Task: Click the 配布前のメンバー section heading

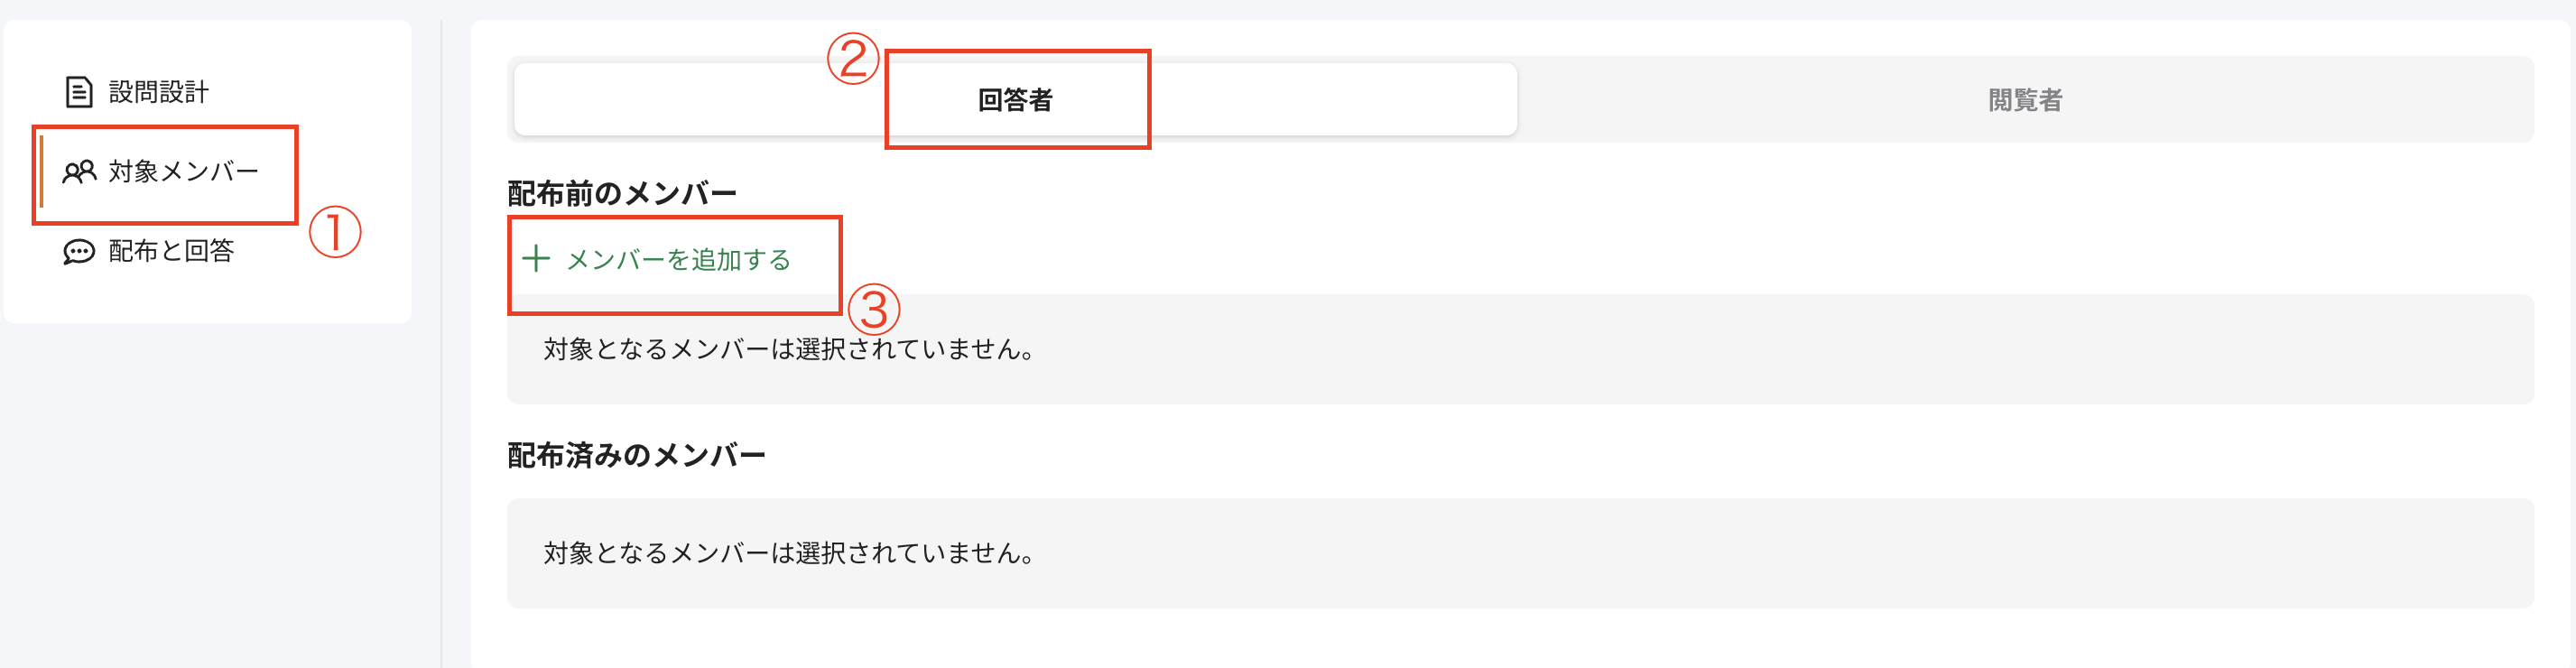Action: point(622,189)
